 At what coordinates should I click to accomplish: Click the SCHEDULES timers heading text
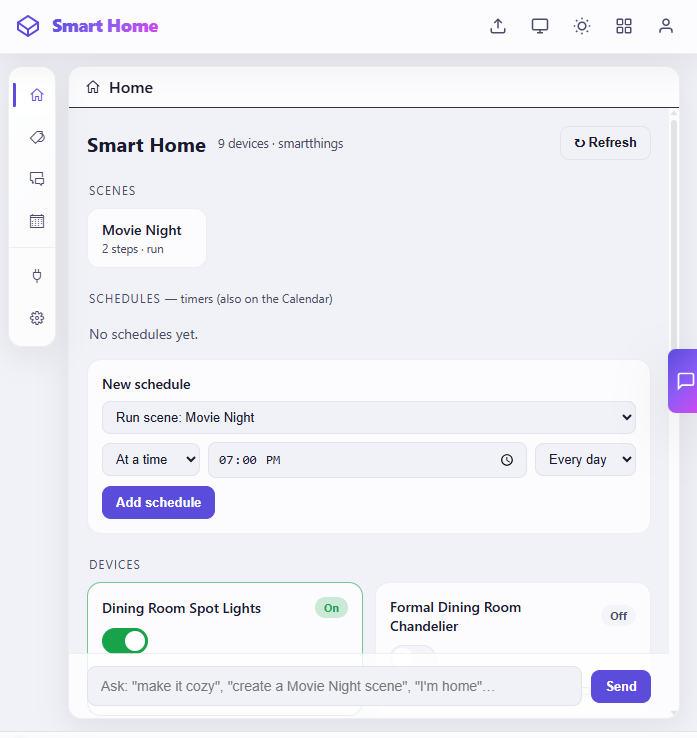[x=211, y=299]
